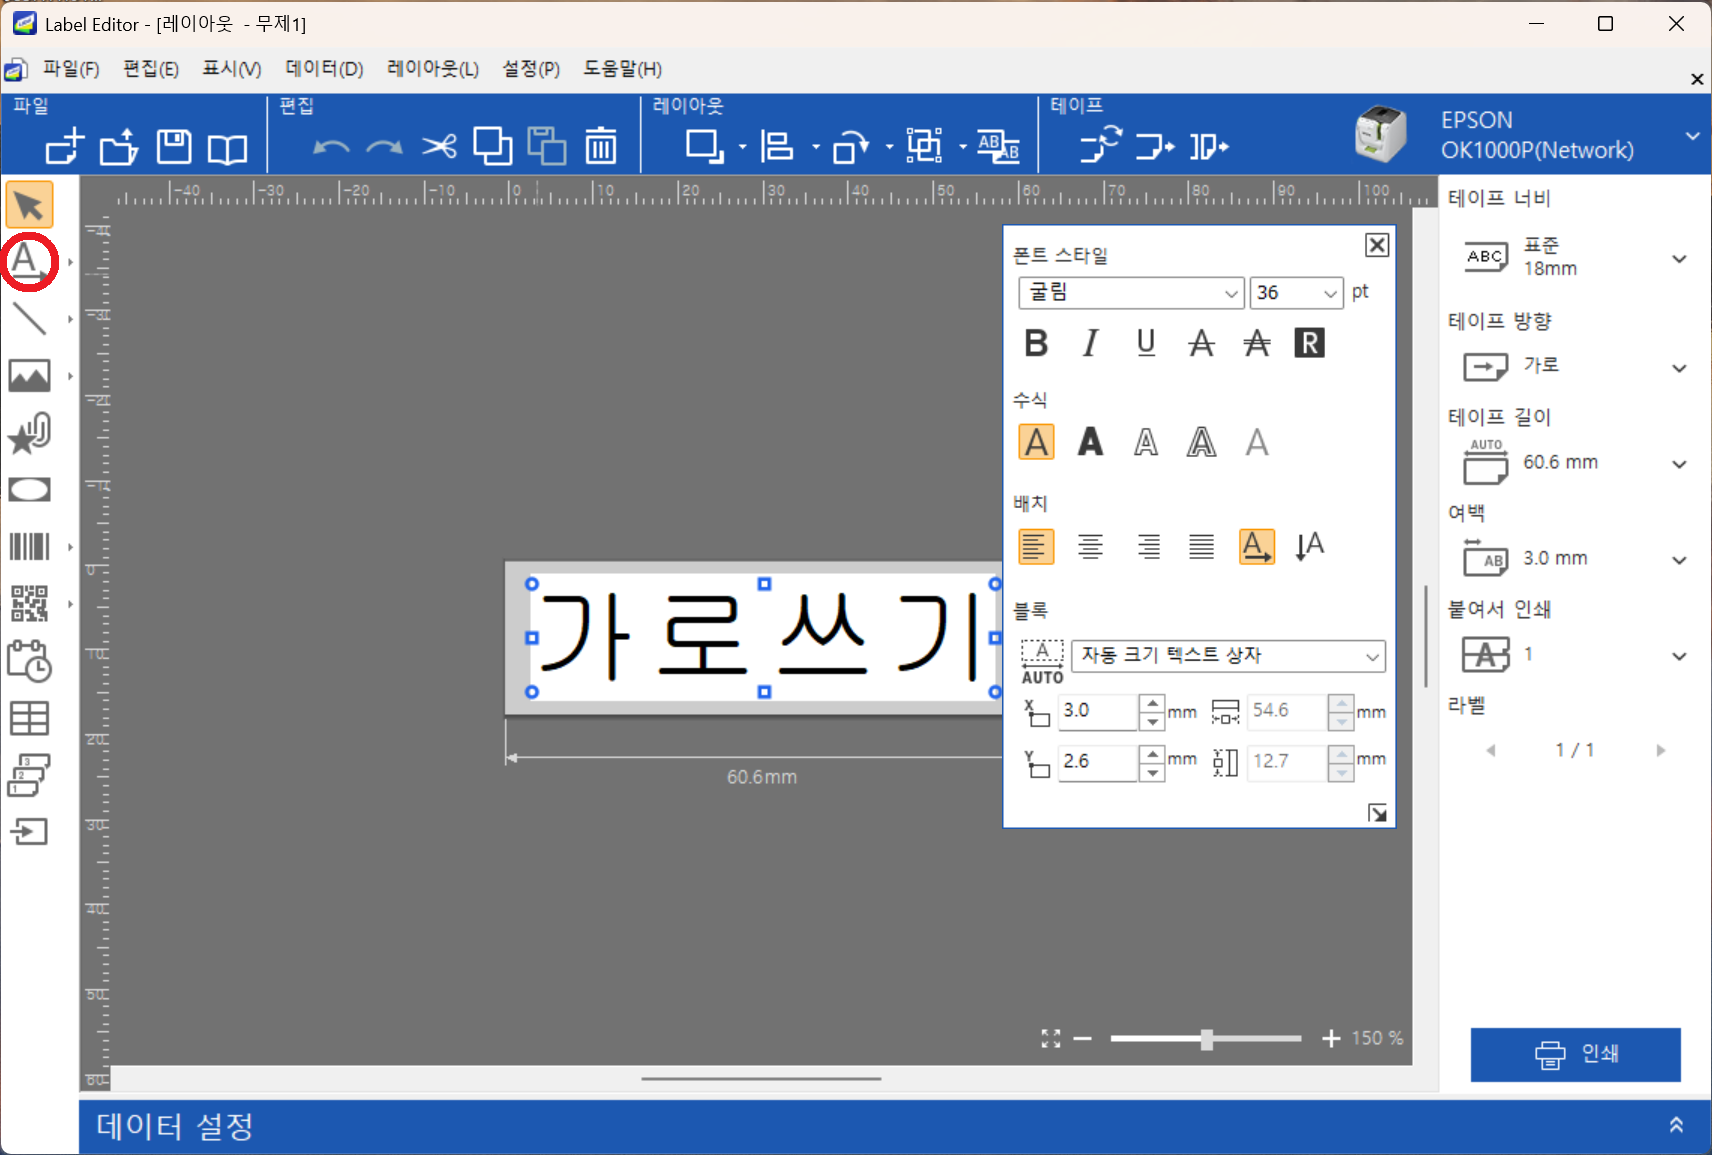Select the arrow selection tool

pyautogui.click(x=29, y=205)
